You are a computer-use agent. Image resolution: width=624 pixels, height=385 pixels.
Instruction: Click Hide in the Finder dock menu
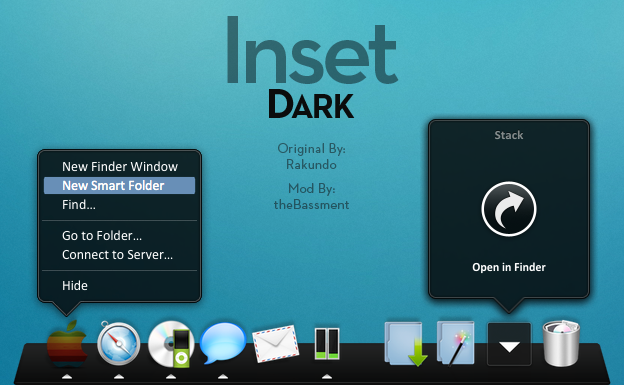tap(119, 285)
